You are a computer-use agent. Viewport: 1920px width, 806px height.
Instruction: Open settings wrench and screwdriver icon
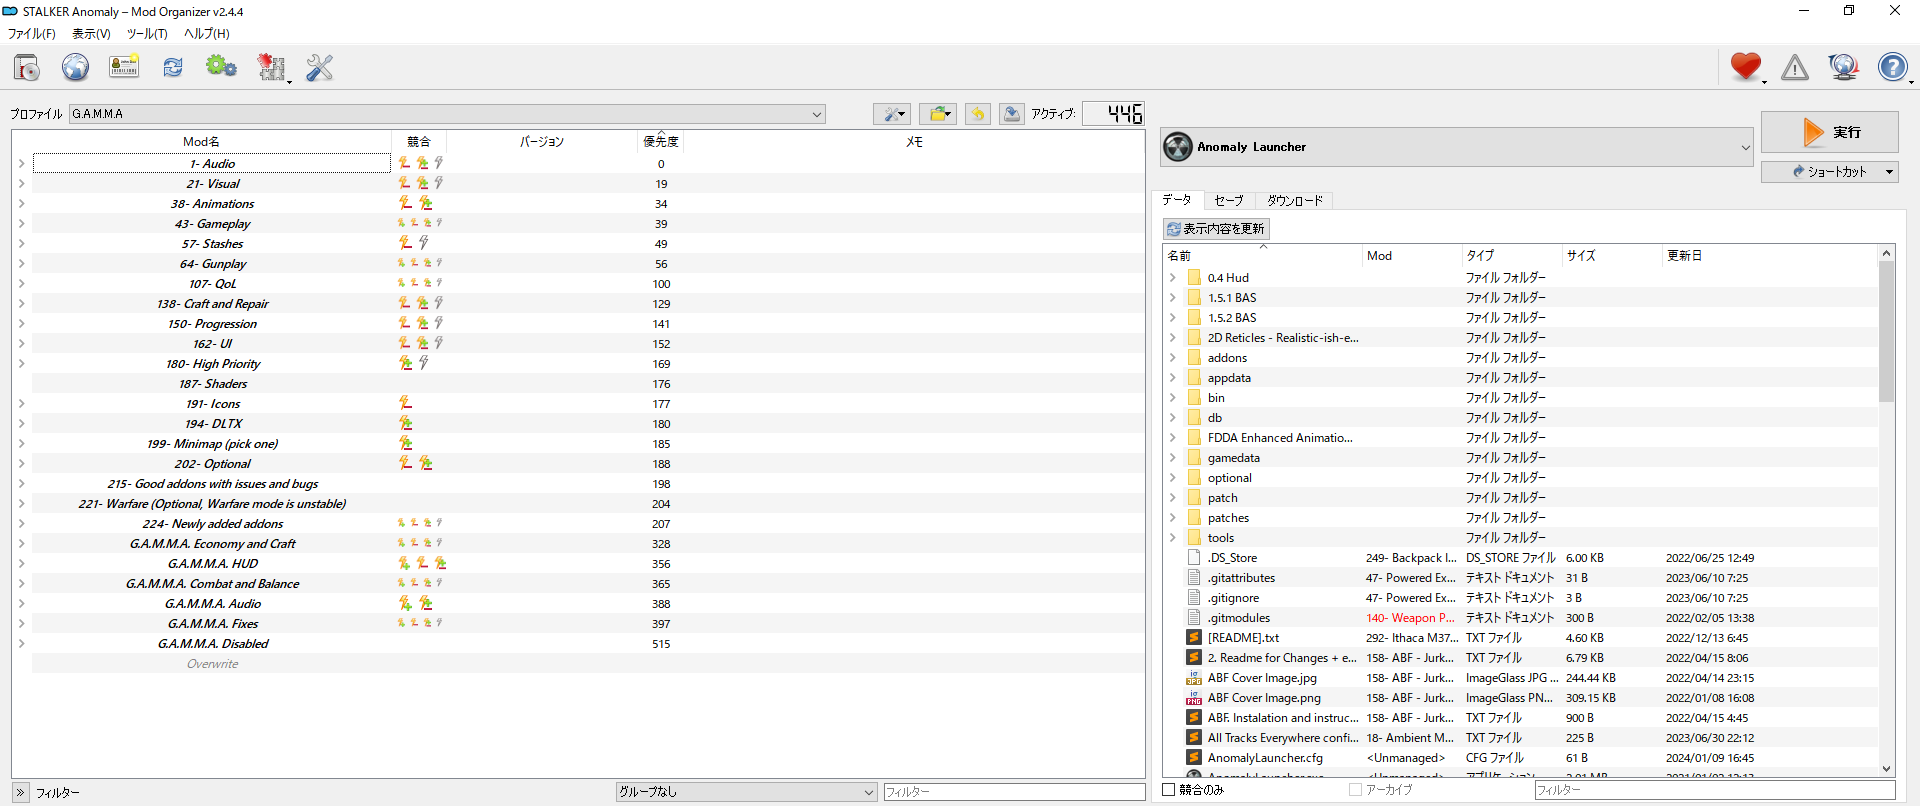tap(319, 67)
